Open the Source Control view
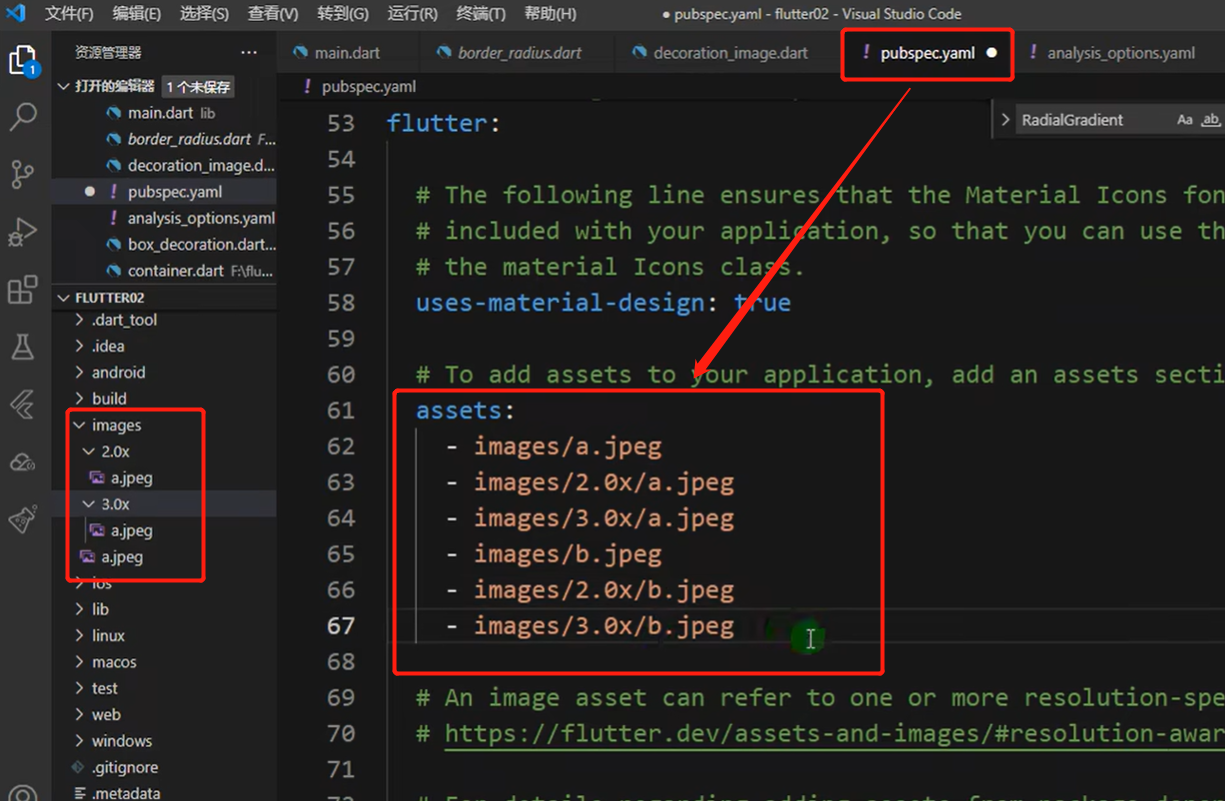 click(x=22, y=174)
